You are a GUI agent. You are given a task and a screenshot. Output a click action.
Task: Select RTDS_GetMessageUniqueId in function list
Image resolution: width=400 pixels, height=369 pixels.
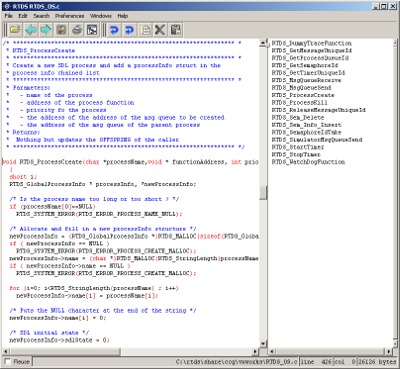click(311, 50)
